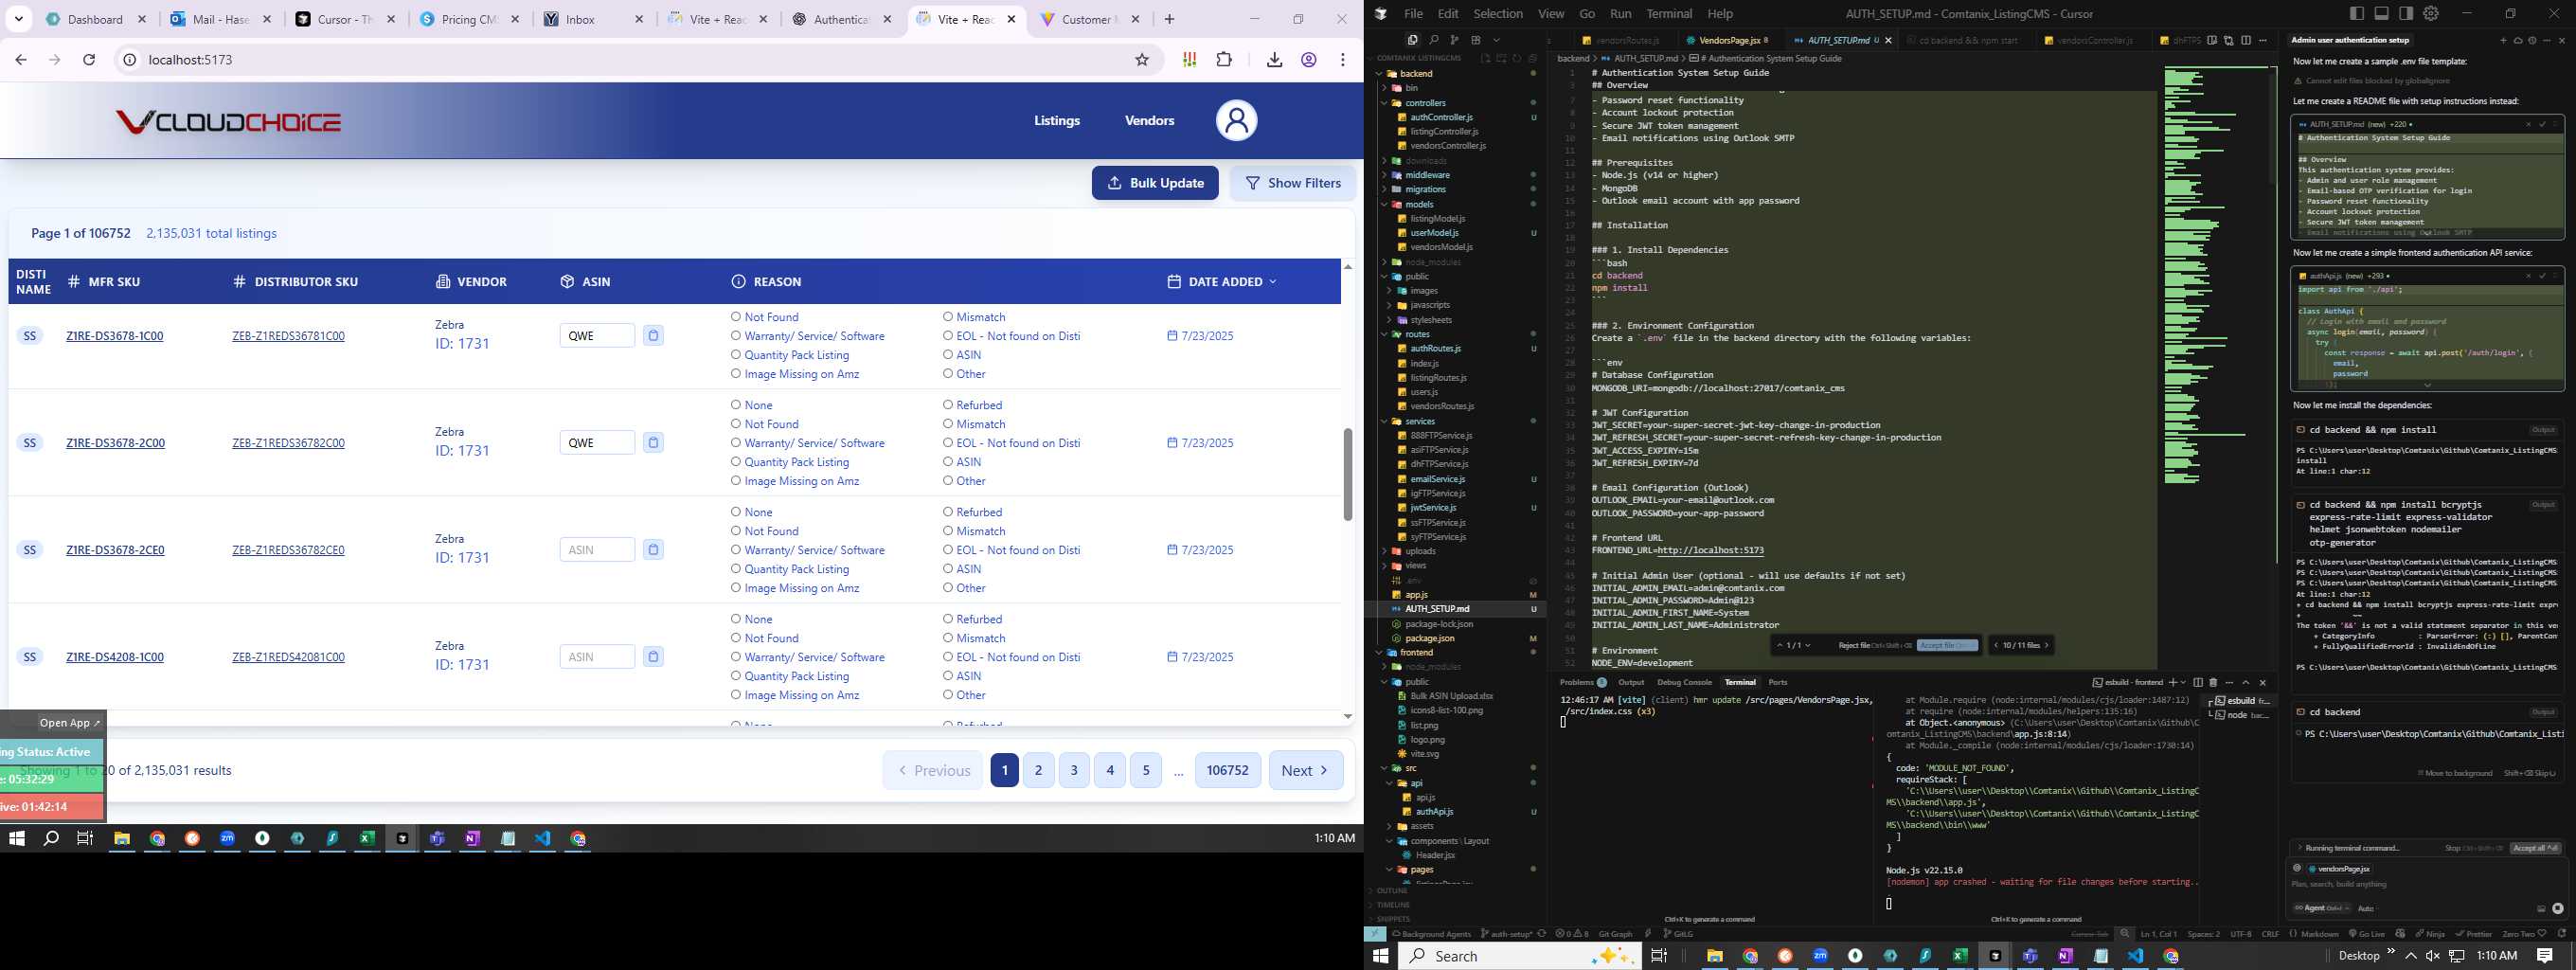Open the Explorer view in Cursor sidebar
The width and height of the screenshot is (2576, 970).
(1412, 40)
